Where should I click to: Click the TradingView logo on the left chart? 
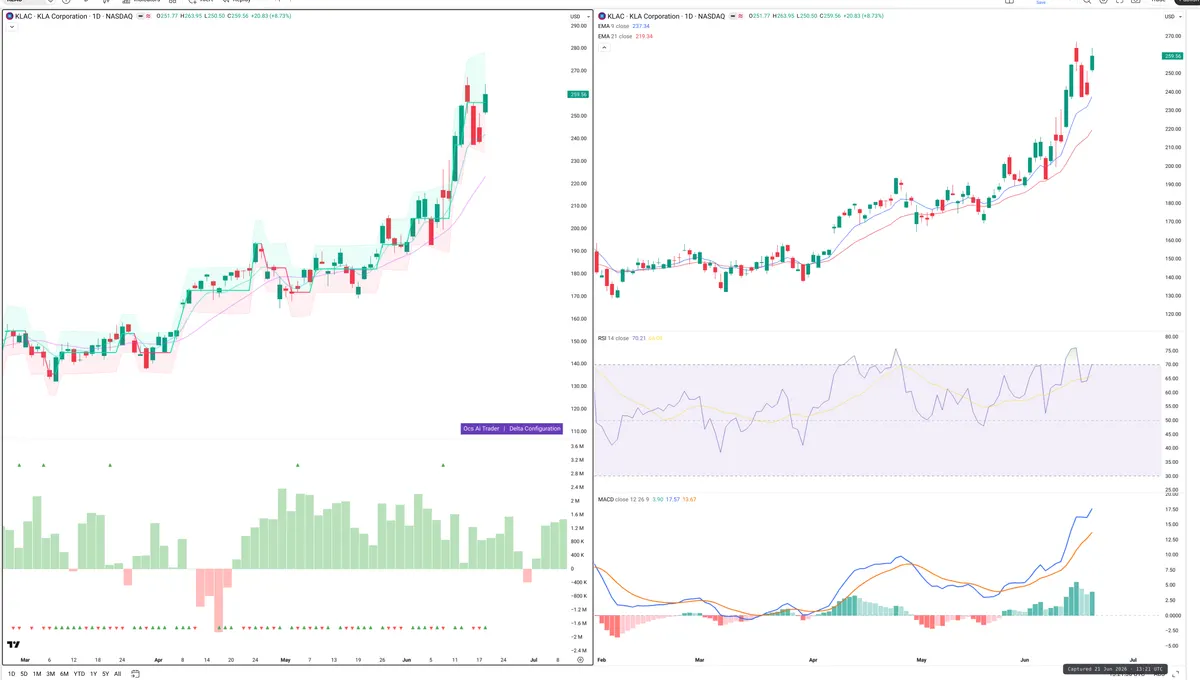[x=14, y=645]
